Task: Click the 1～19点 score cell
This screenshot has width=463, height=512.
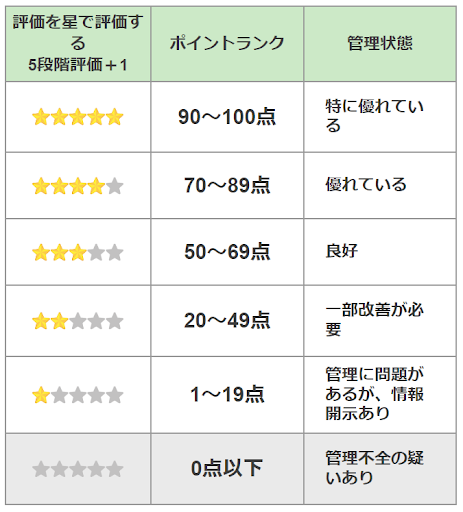Action: pos(227,395)
